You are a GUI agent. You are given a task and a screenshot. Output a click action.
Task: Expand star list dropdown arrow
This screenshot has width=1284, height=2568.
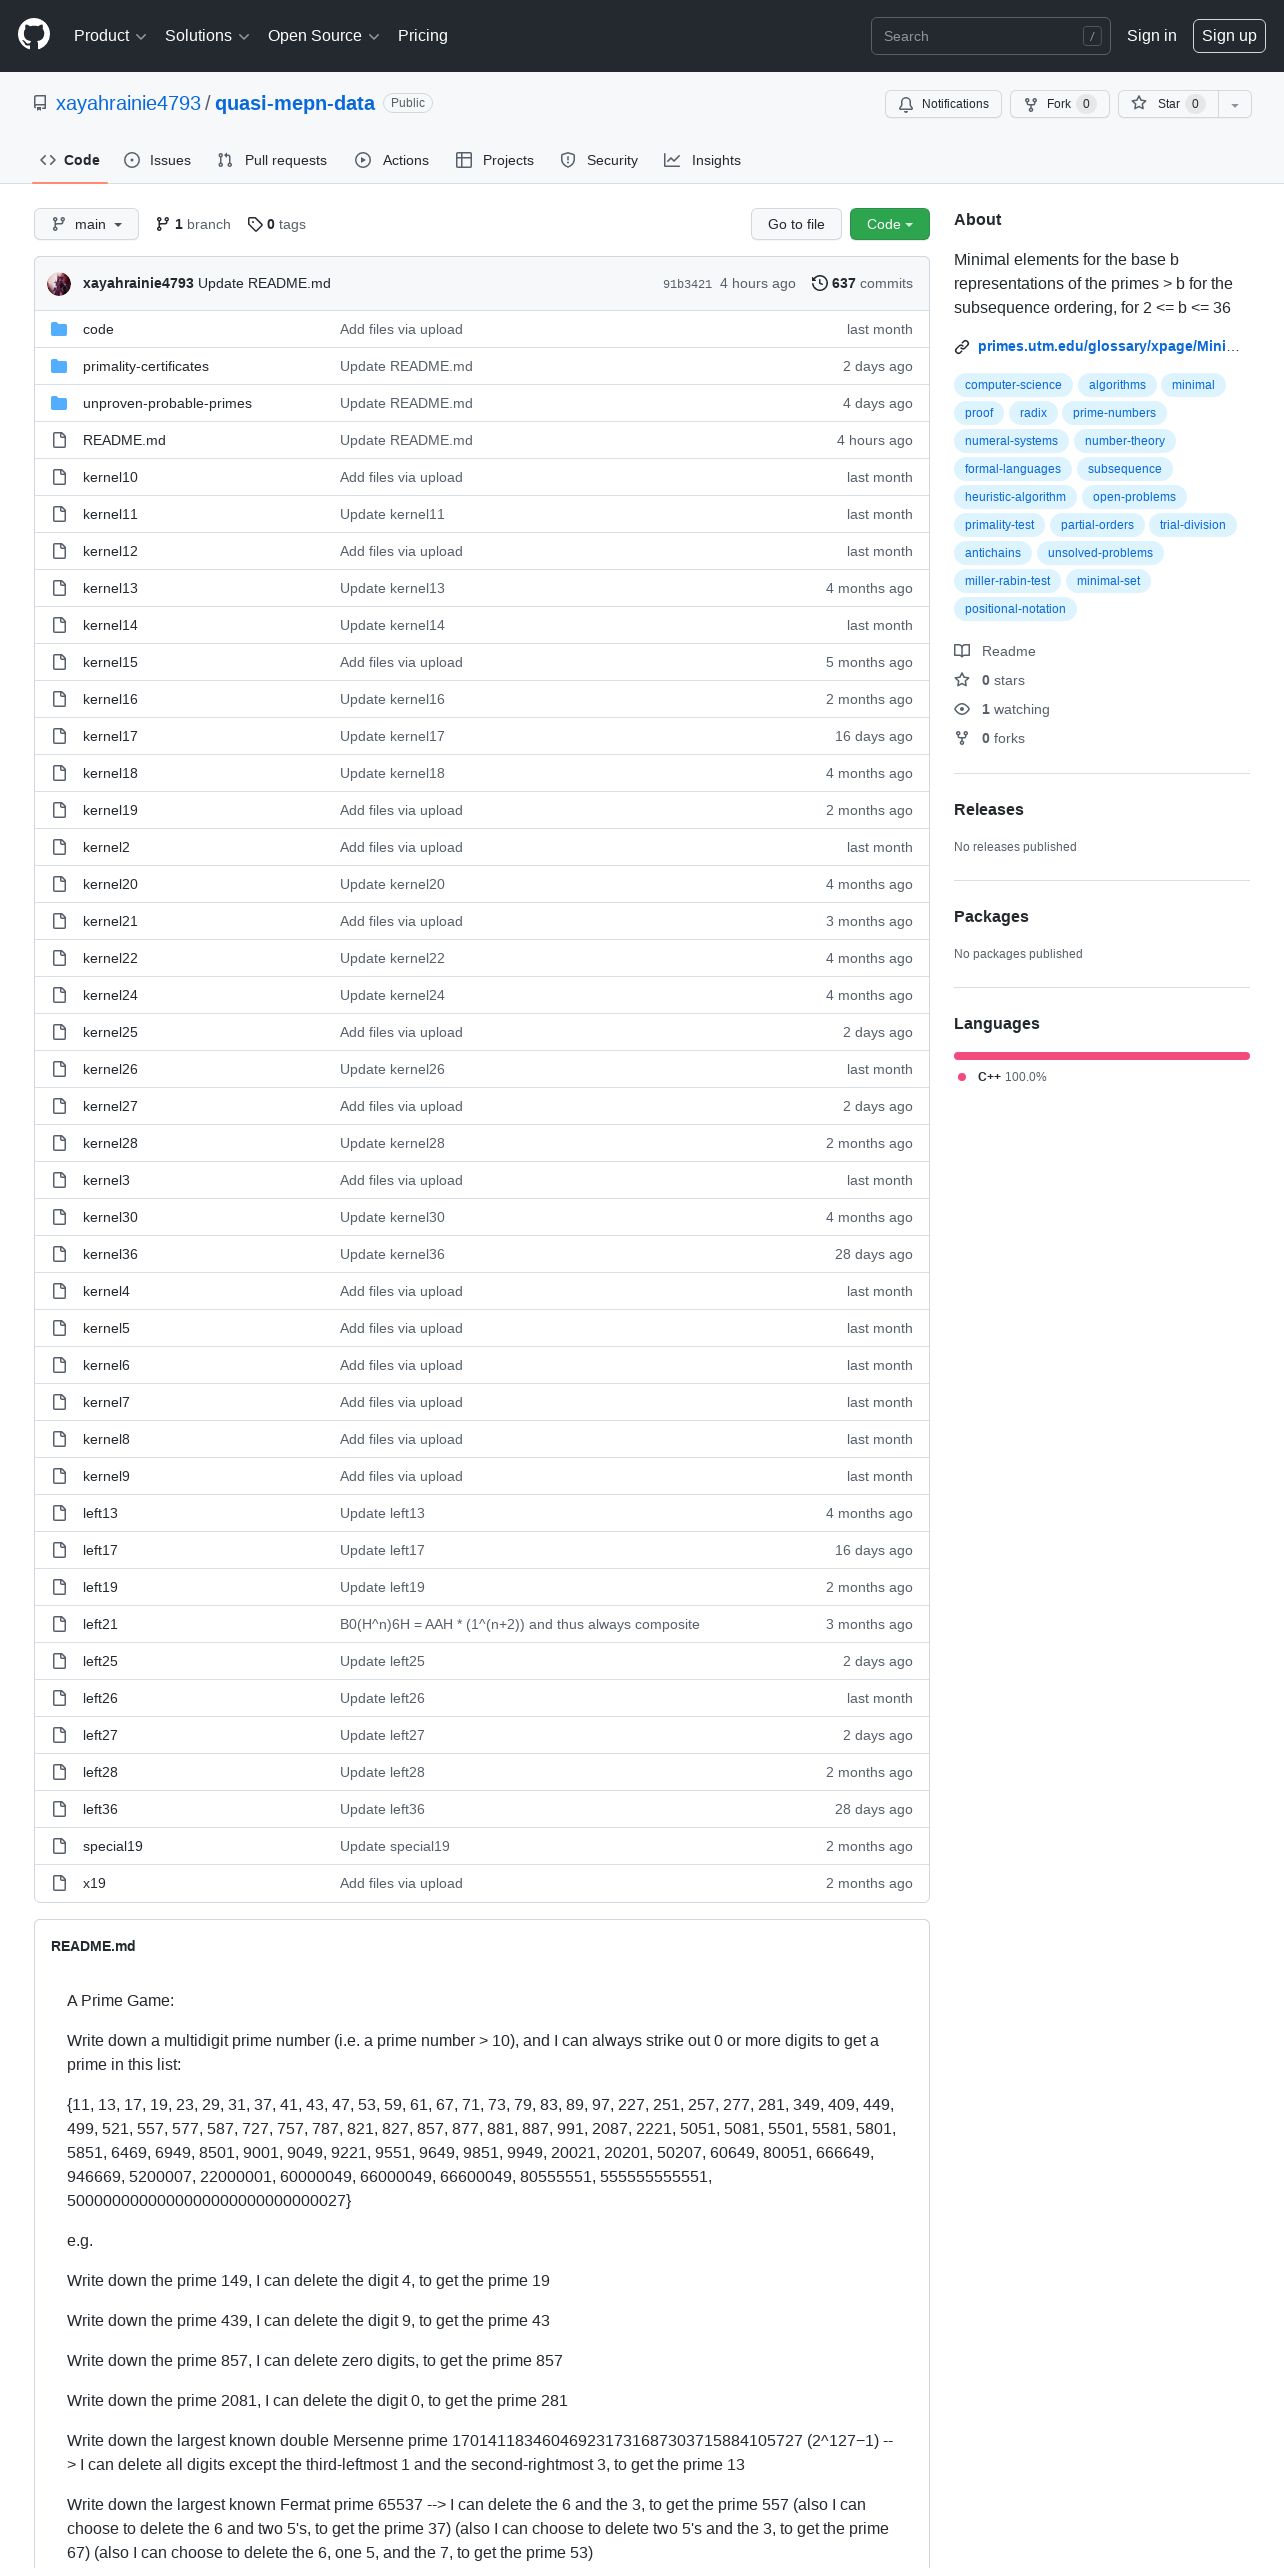pyautogui.click(x=1235, y=104)
